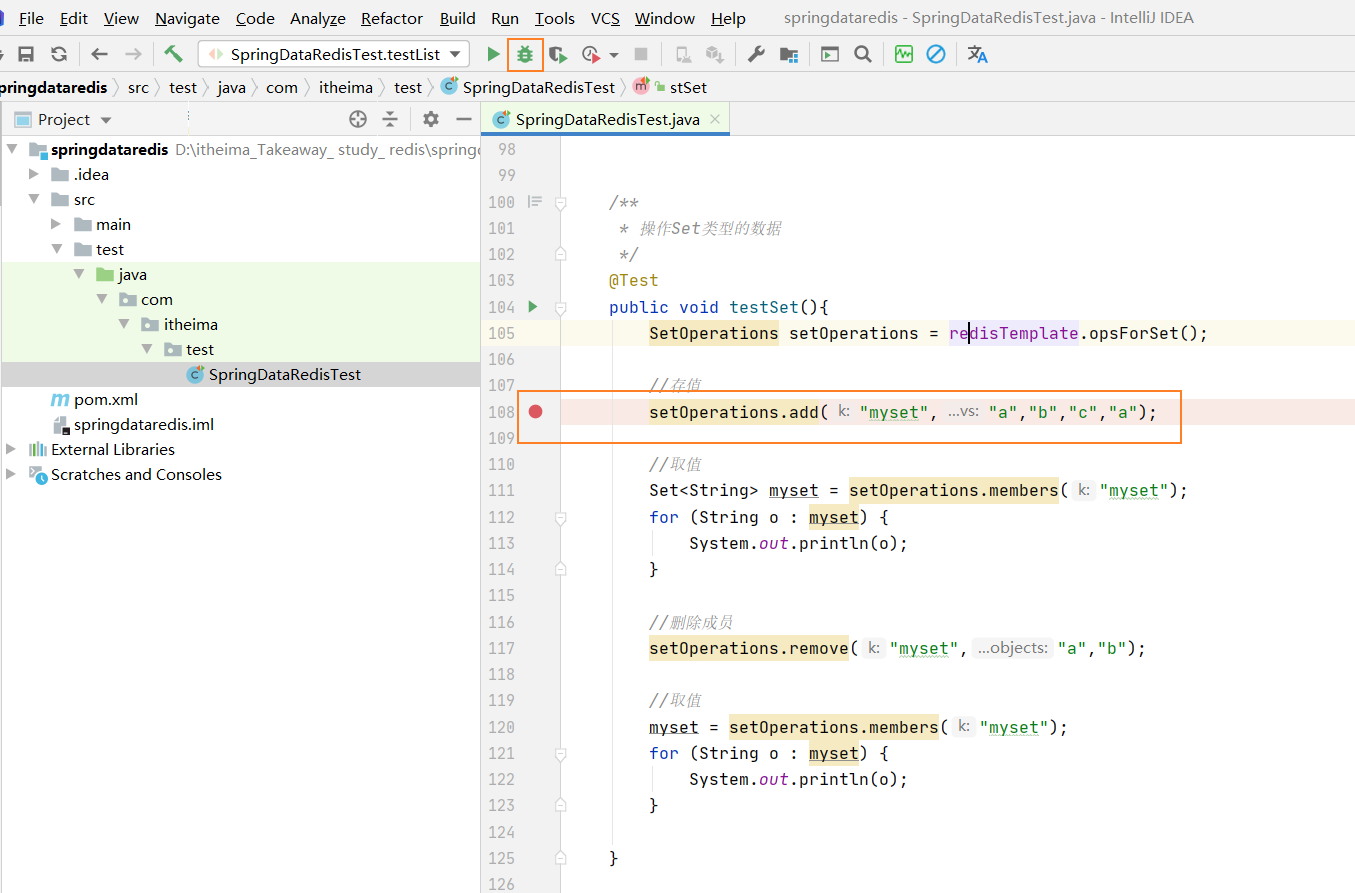1355x893 pixels.
Task: Build project with the hammer icon
Action: click(174, 54)
